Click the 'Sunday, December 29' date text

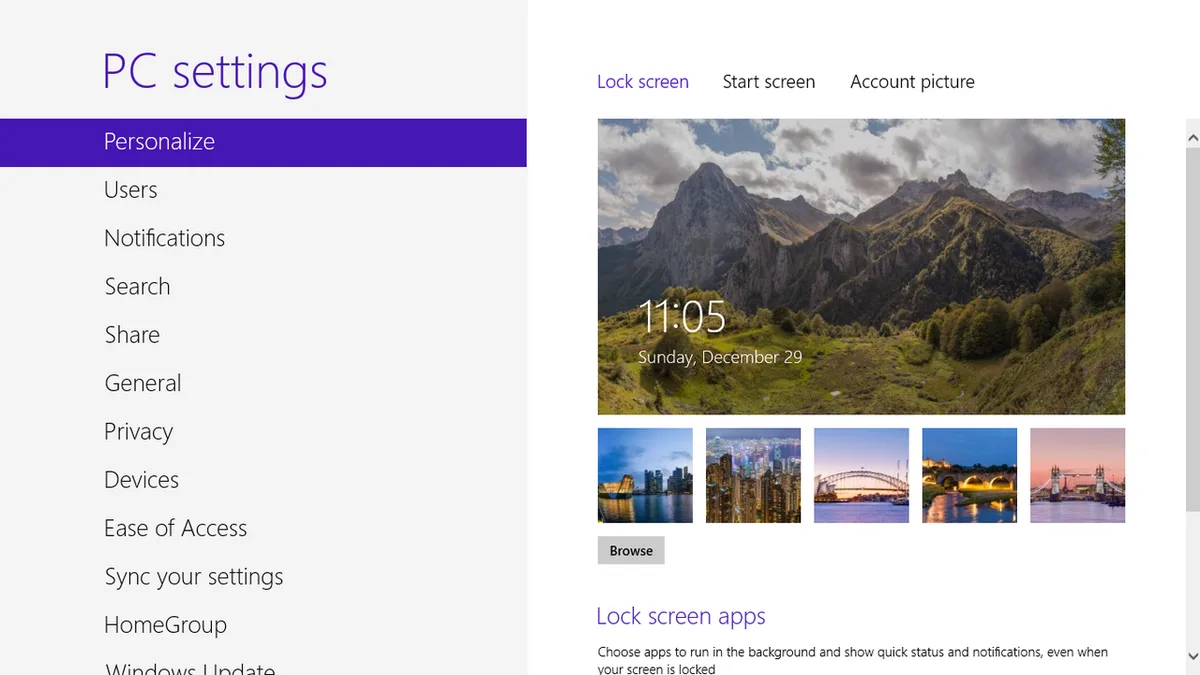tap(720, 357)
